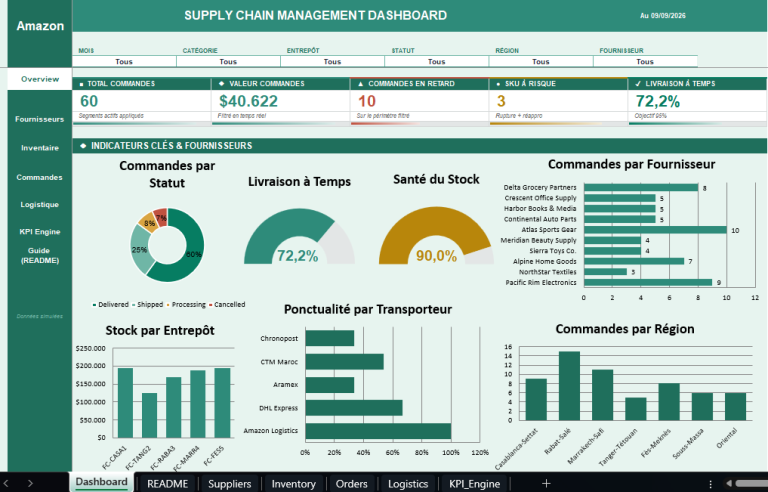This screenshot has height=492, width=768.
Task: Switch to the Inventory sheet tab
Action: [x=293, y=484]
